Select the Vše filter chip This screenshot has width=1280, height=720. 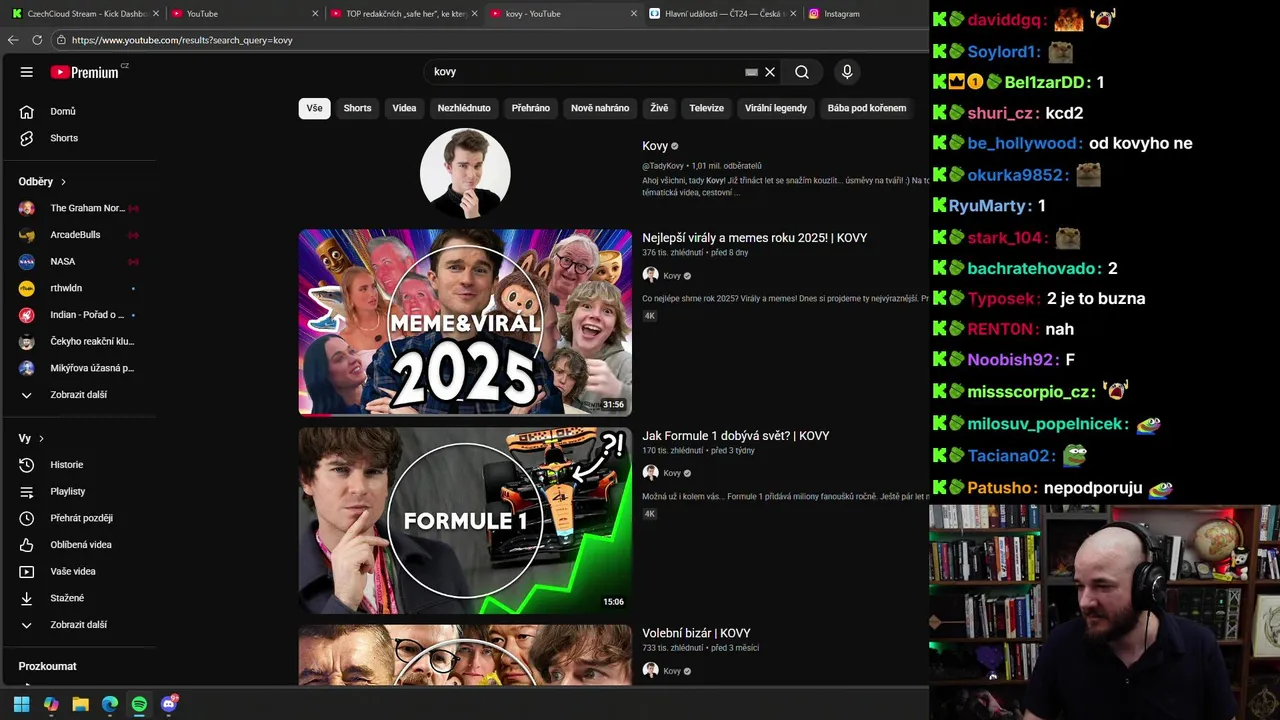click(314, 108)
